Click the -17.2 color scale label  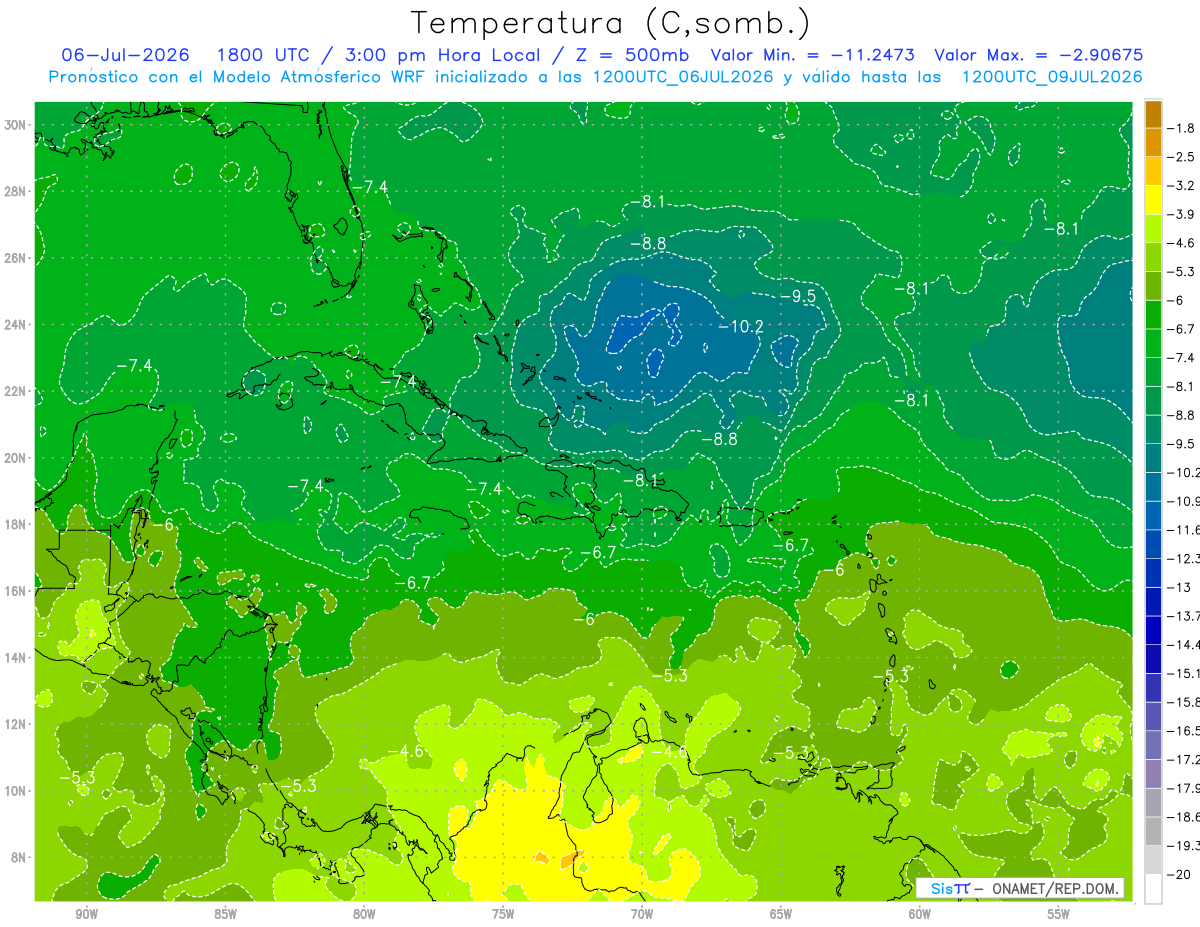[x=1183, y=760]
